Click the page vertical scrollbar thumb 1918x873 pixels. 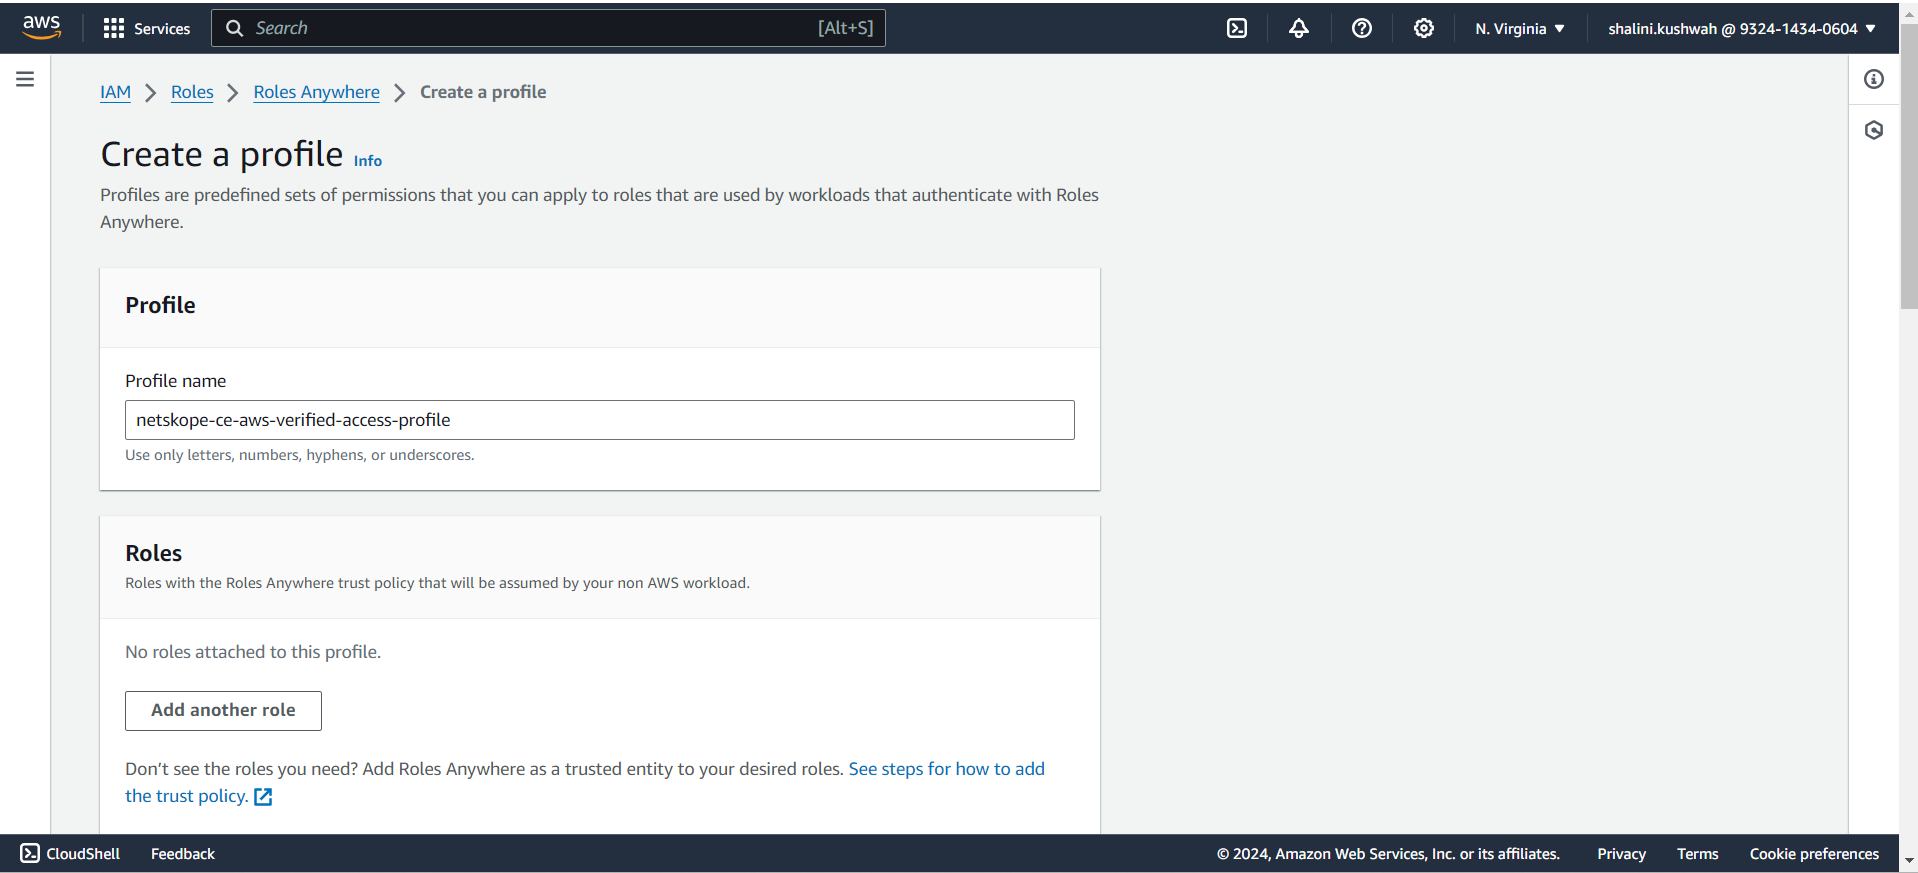coord(1909,165)
